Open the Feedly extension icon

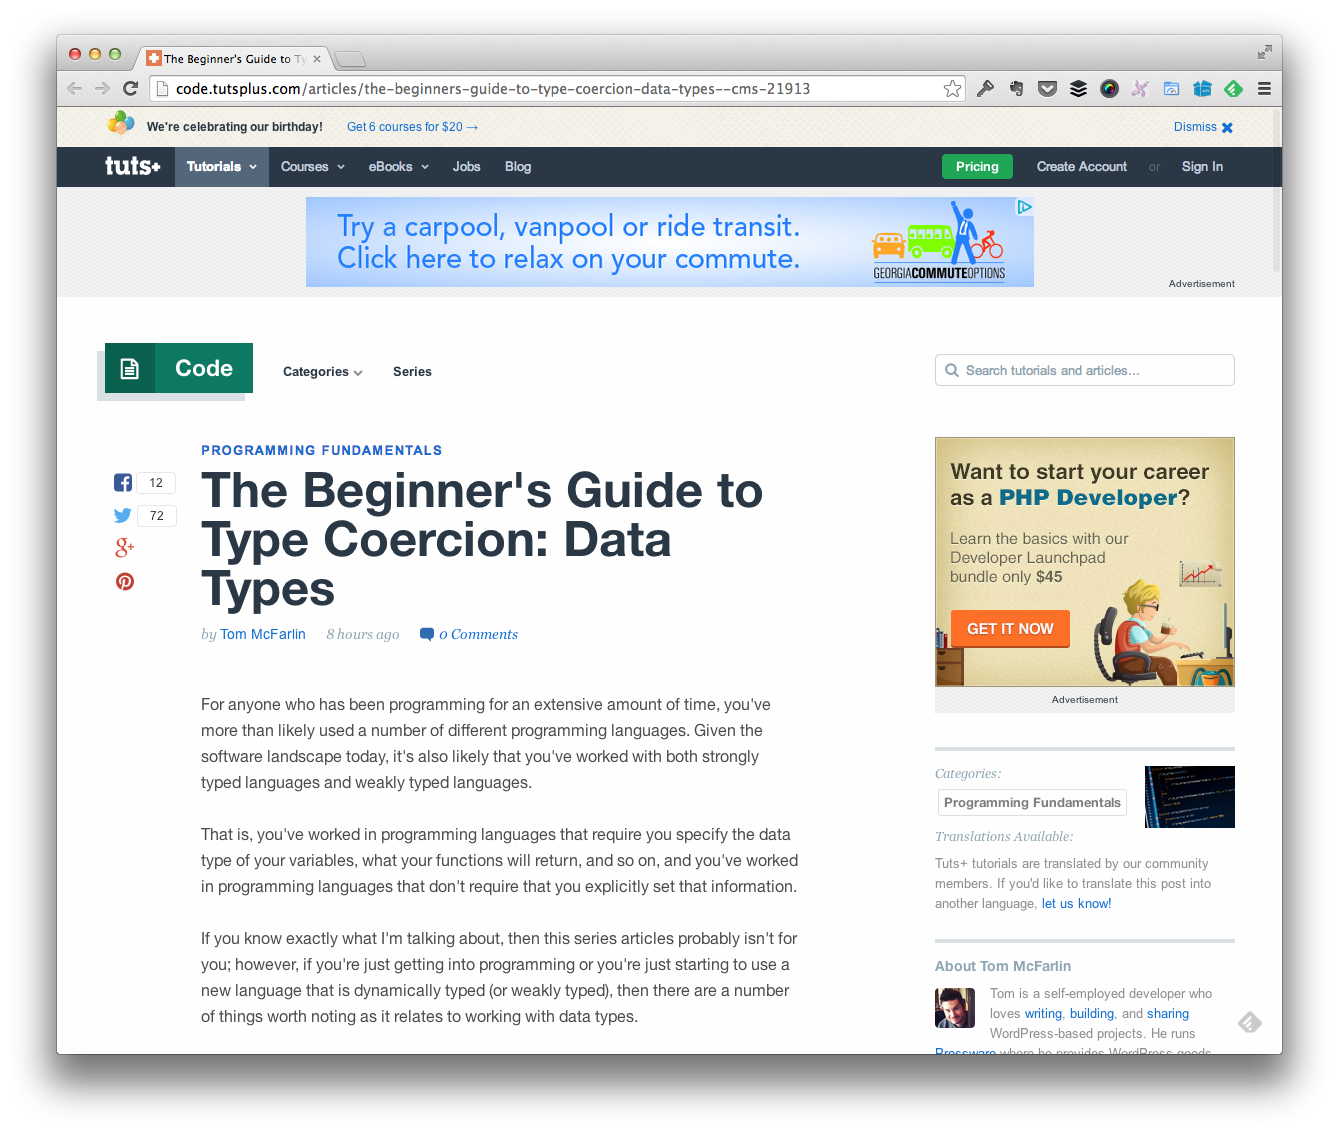[x=1233, y=88]
